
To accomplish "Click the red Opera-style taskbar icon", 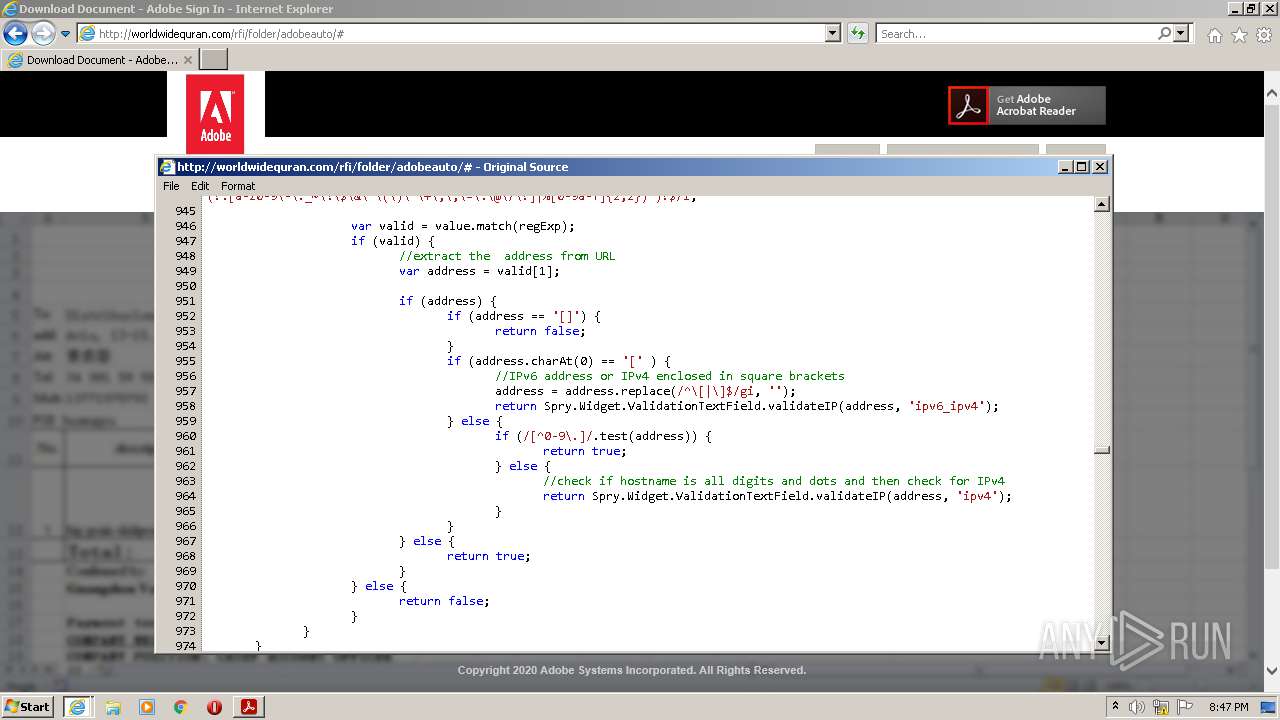I will tap(214, 707).
